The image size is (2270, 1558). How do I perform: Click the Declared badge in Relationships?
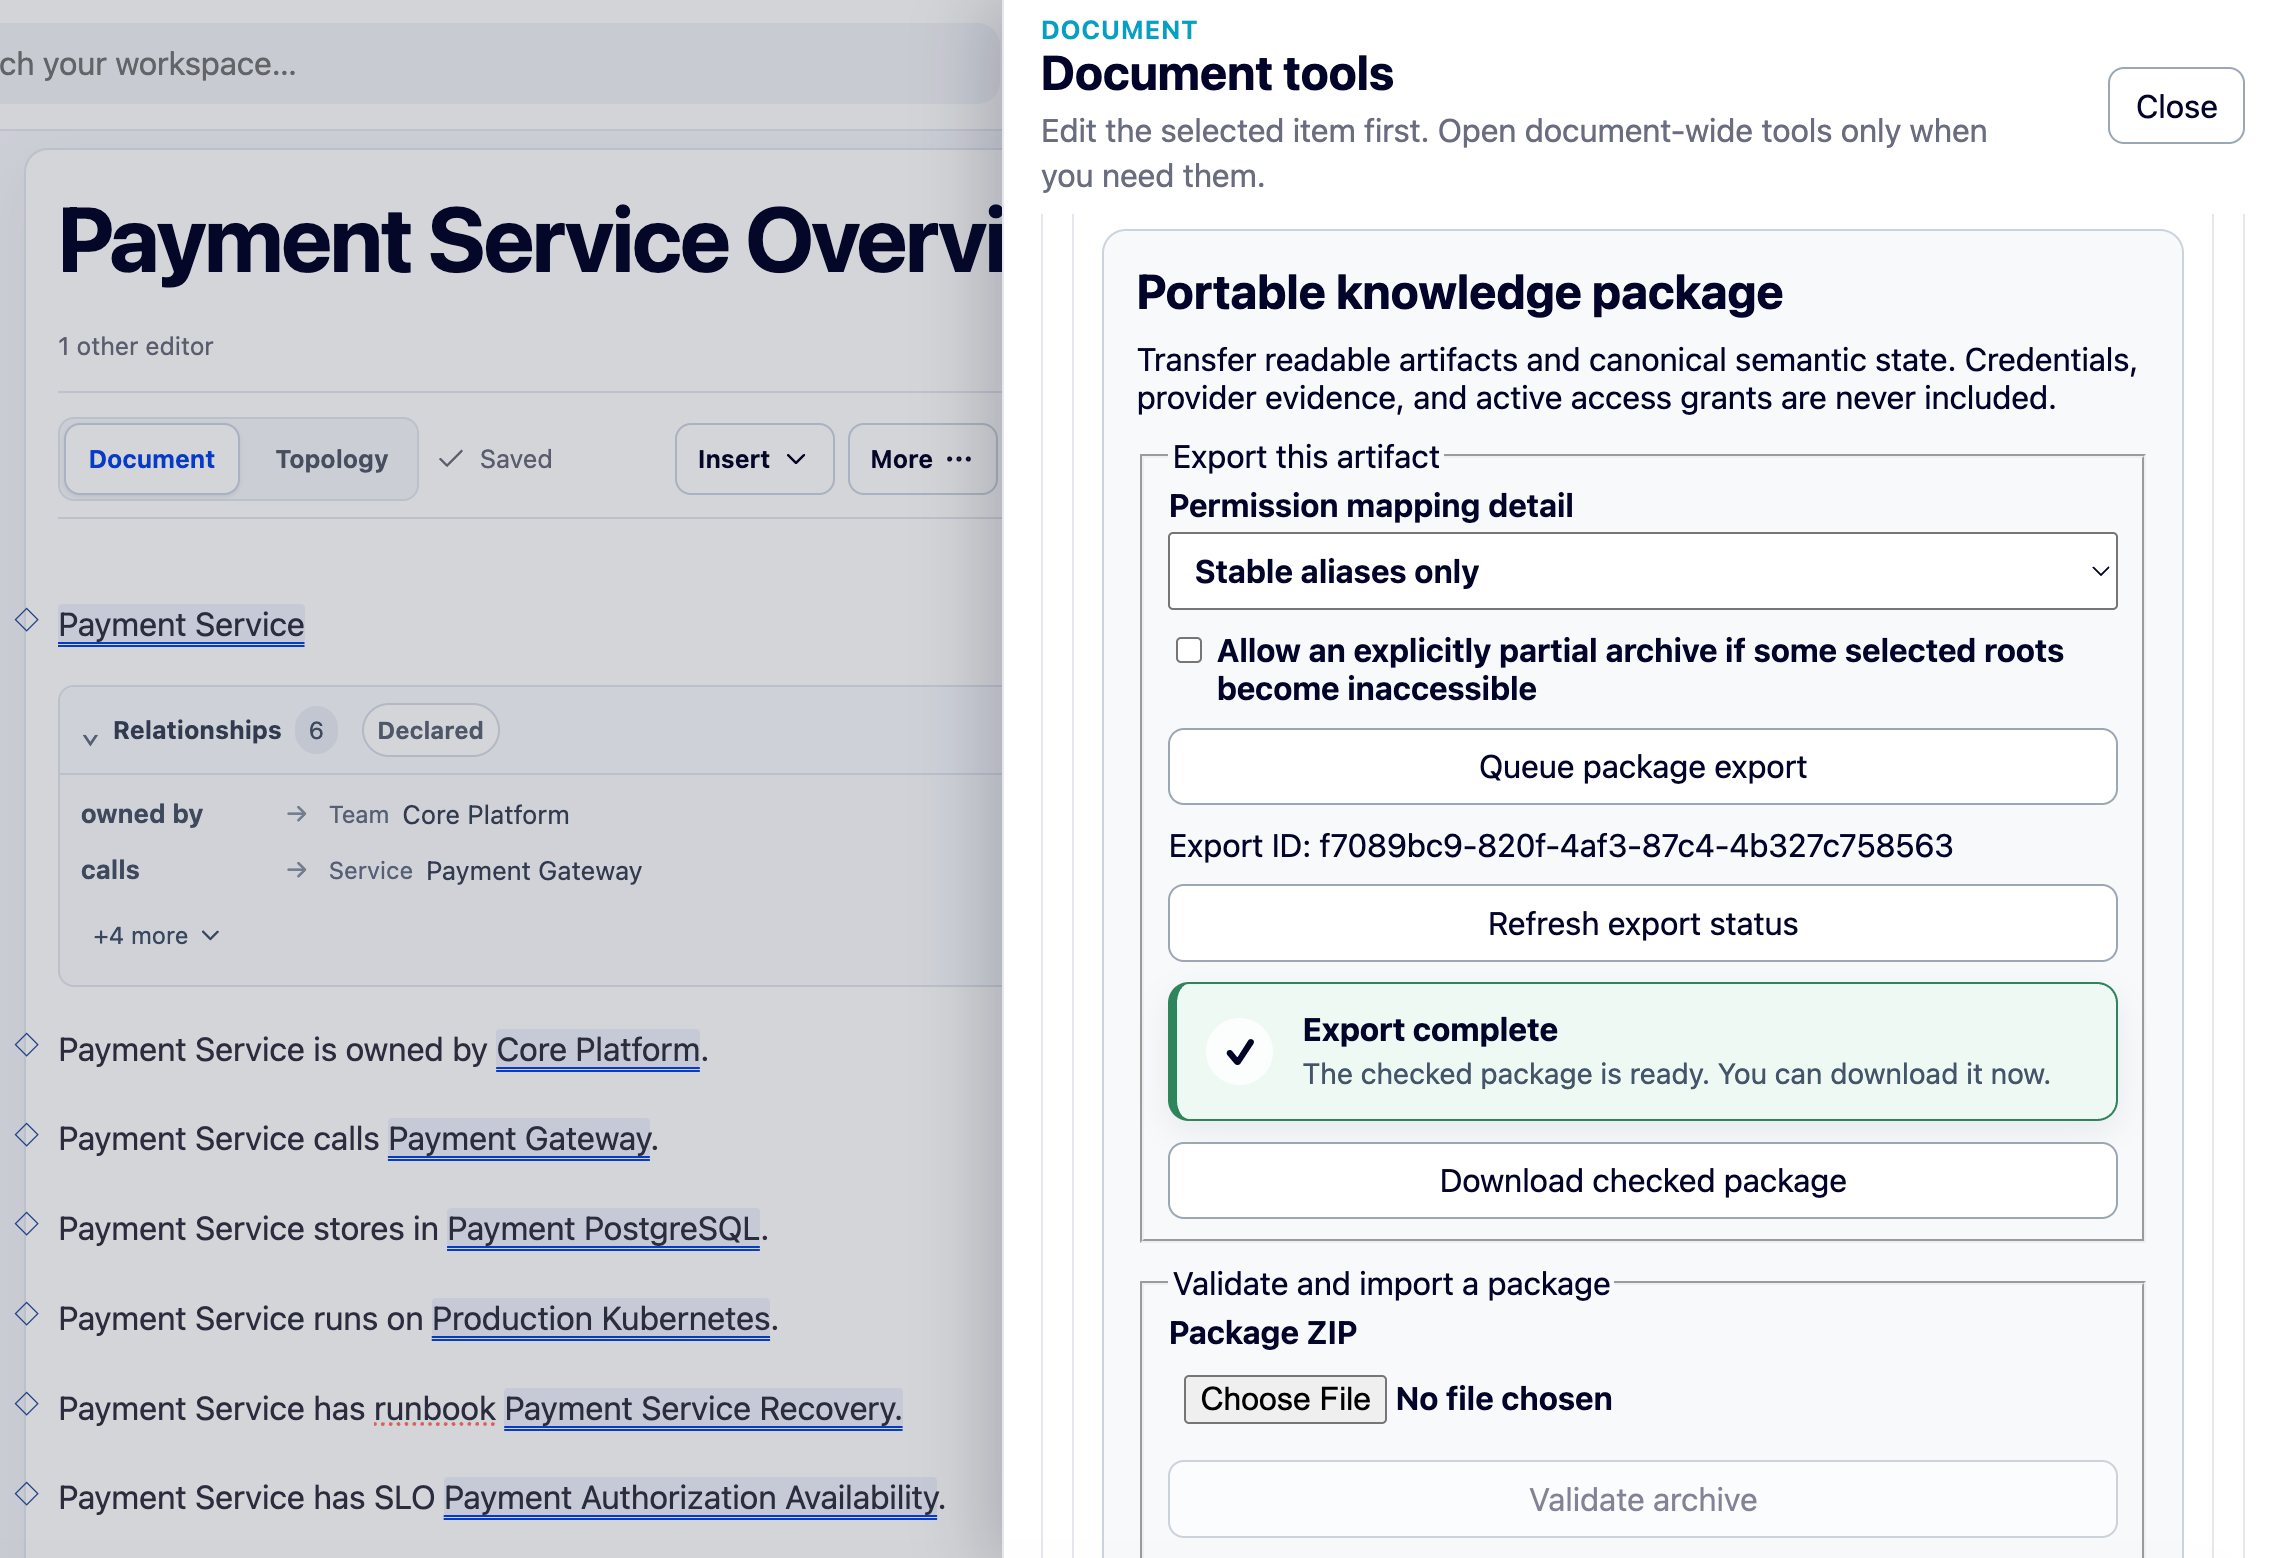point(430,730)
